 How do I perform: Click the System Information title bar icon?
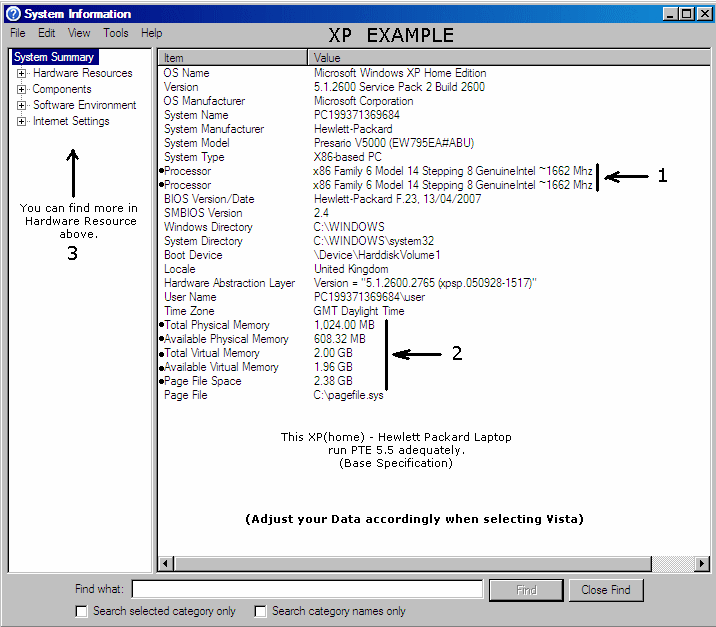13,14
